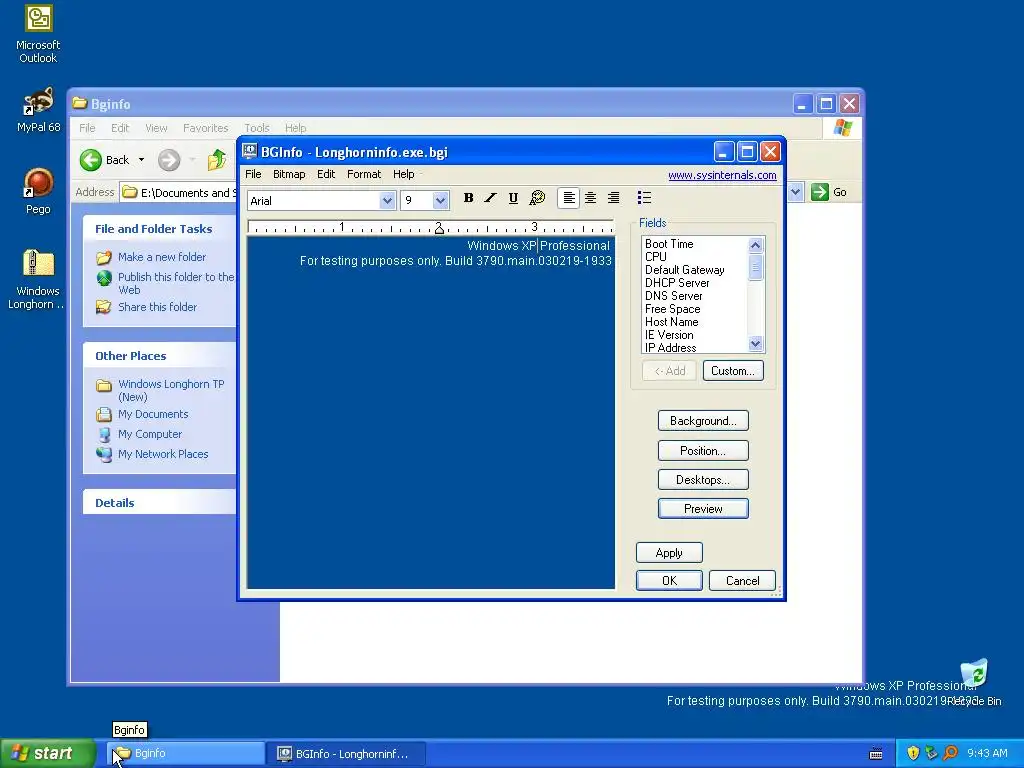Open the text color palette icon
The width and height of the screenshot is (1024, 768).
click(537, 198)
